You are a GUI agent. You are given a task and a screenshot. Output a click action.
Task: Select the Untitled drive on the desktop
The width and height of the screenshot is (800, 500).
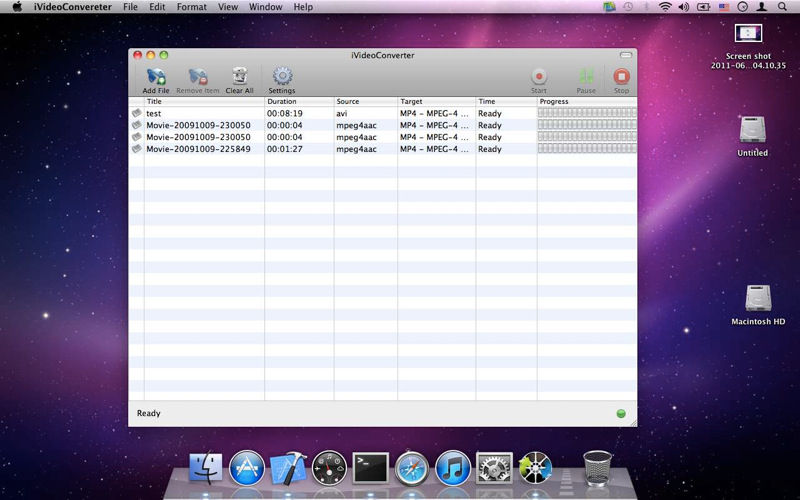click(x=753, y=136)
